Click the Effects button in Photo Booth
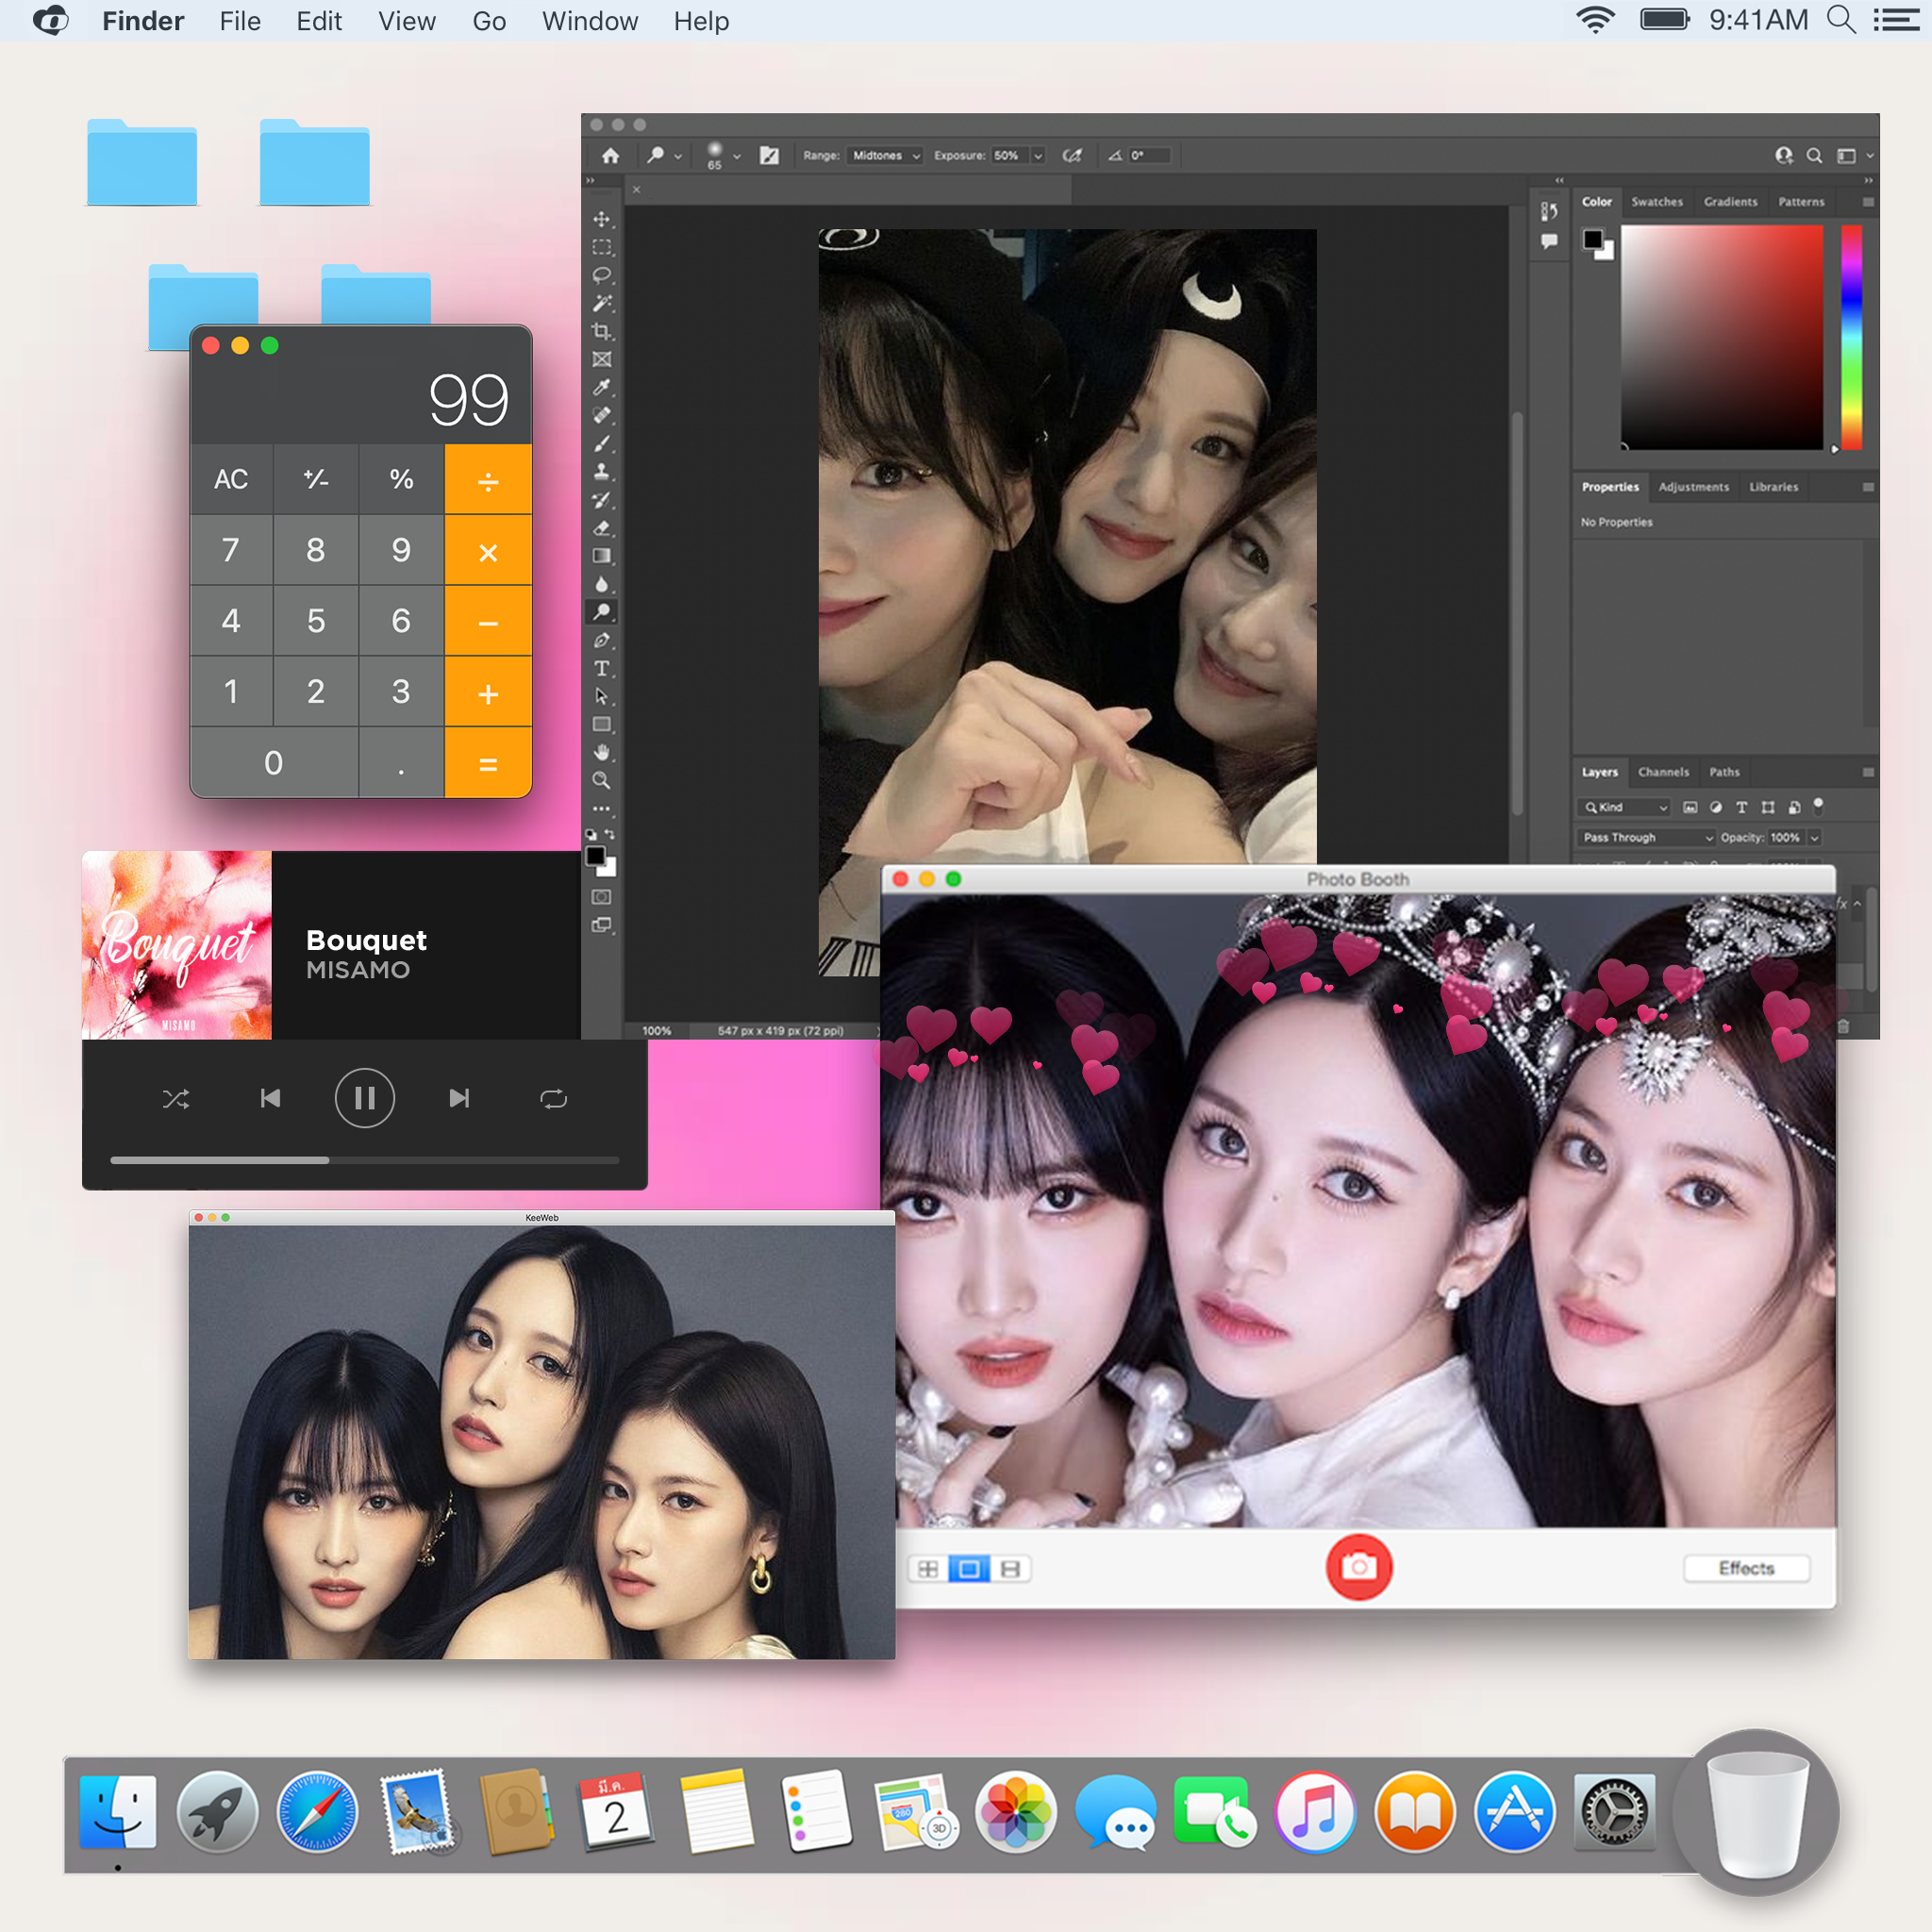1932x1932 pixels. tap(1746, 1568)
